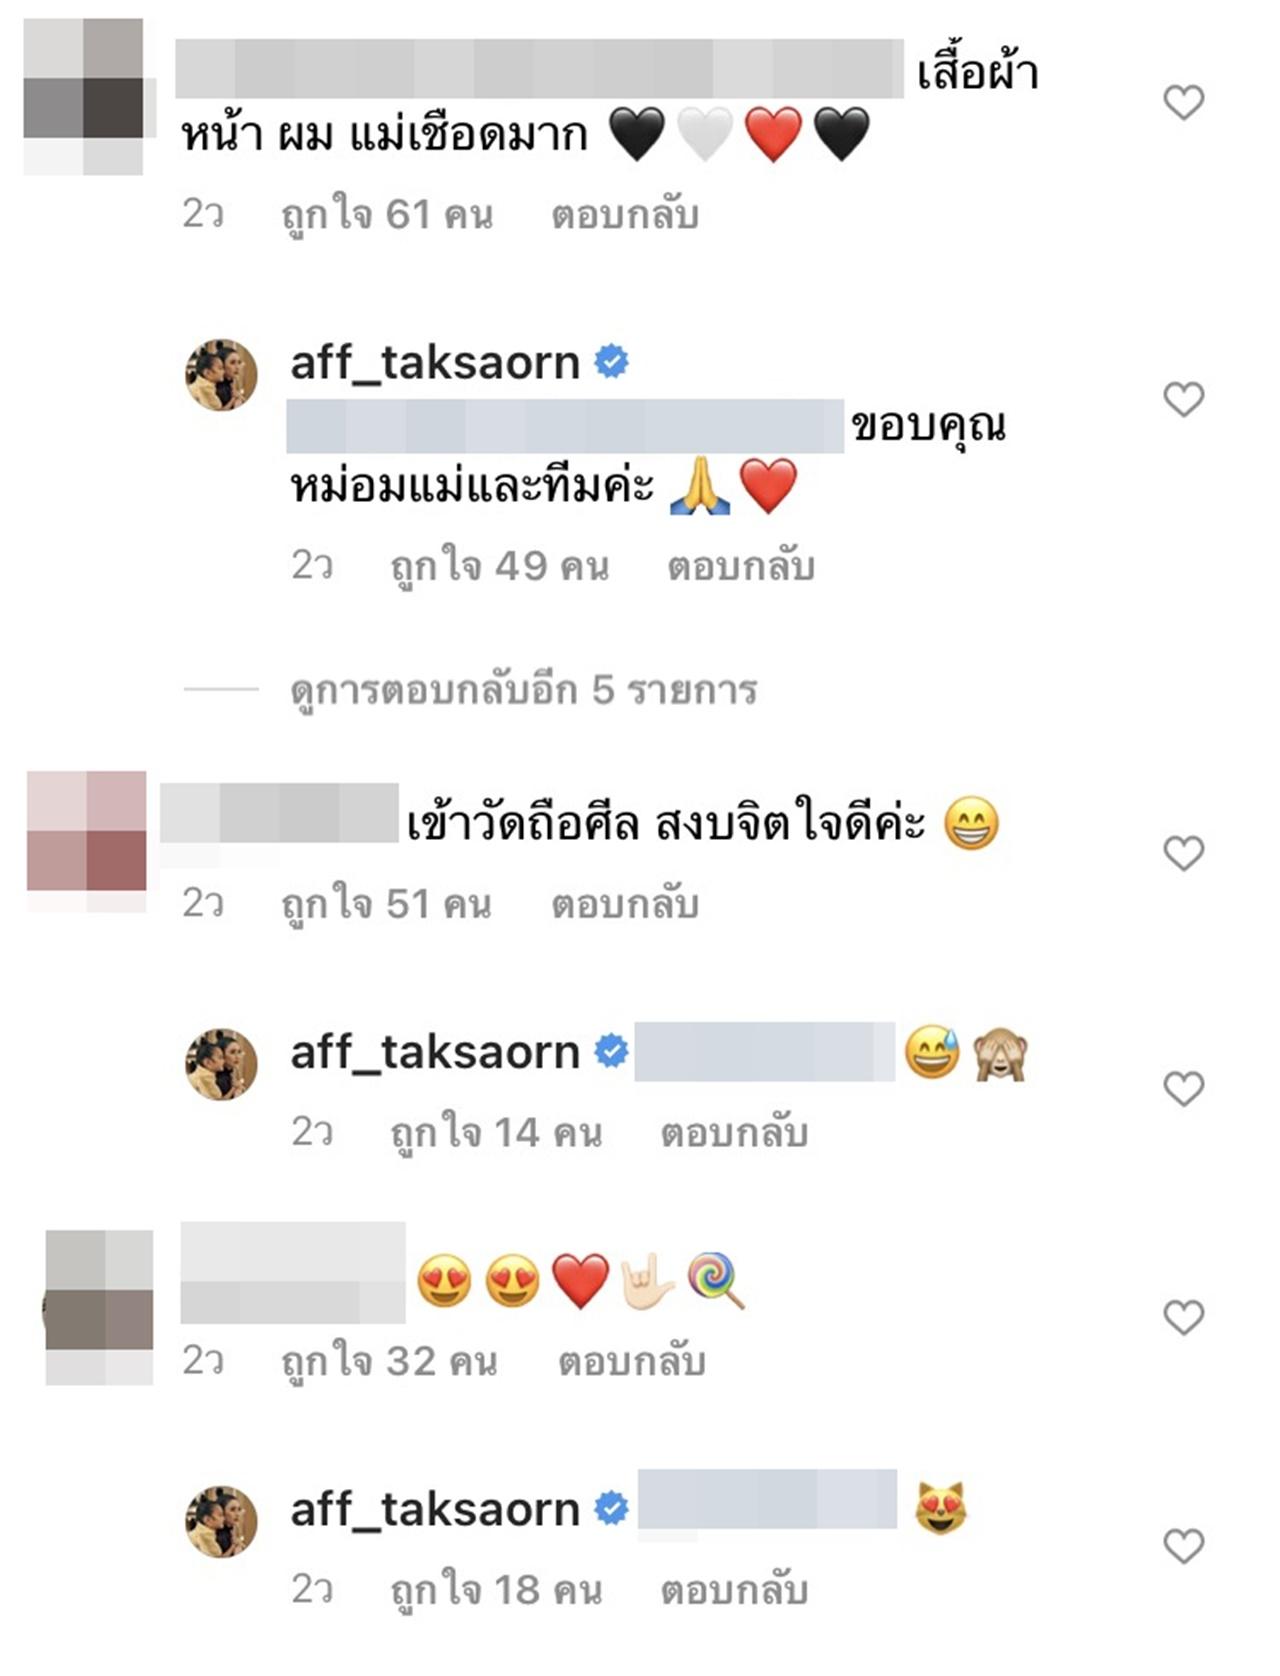1280x1676 pixels.
Task: Expand ดูการตอบกลับอีก 5 รายการ replies
Action: pos(524,690)
